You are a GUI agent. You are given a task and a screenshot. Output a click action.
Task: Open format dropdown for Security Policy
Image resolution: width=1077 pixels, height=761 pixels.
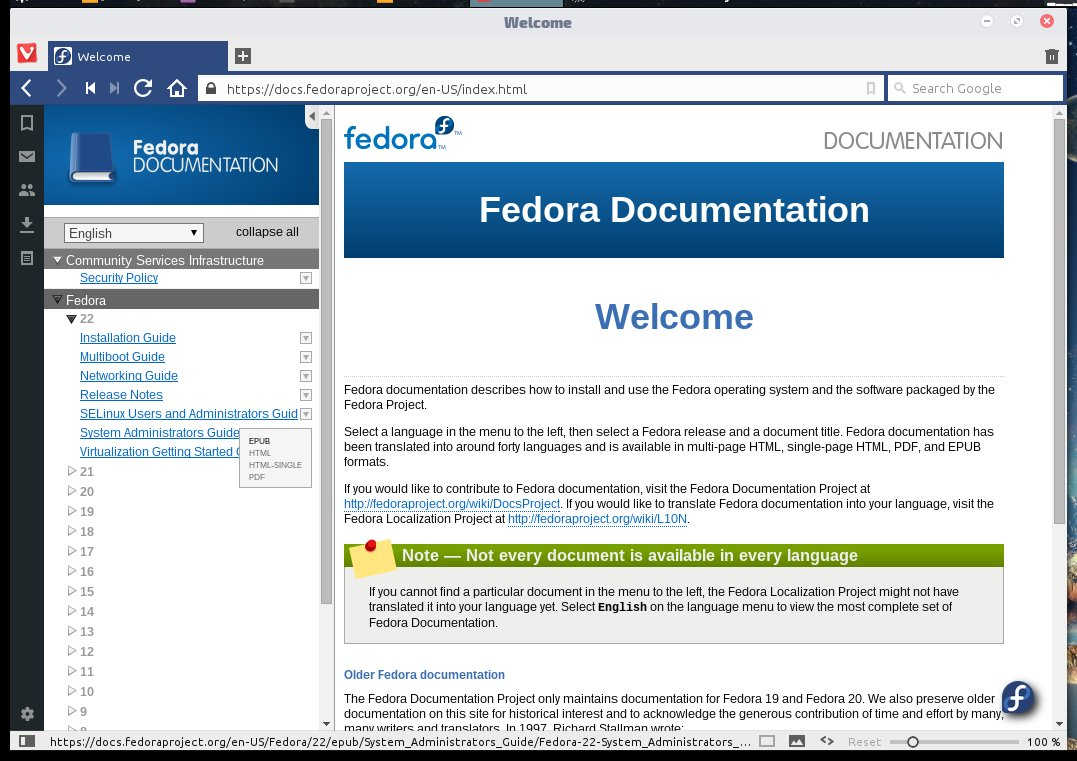[306, 278]
